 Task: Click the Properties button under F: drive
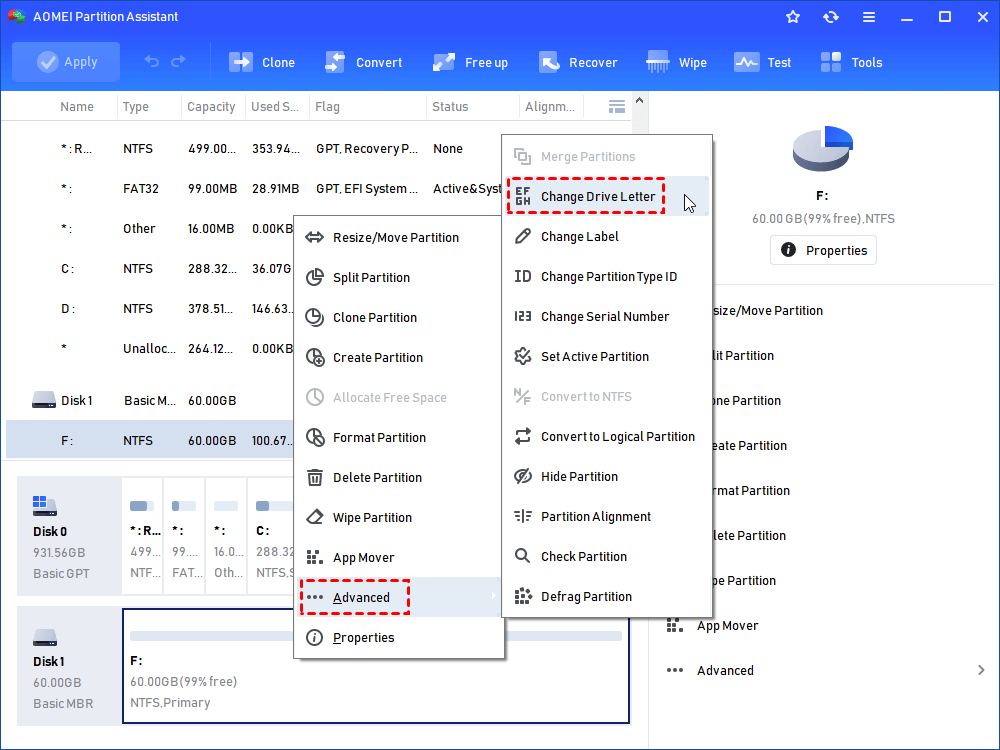coord(823,250)
